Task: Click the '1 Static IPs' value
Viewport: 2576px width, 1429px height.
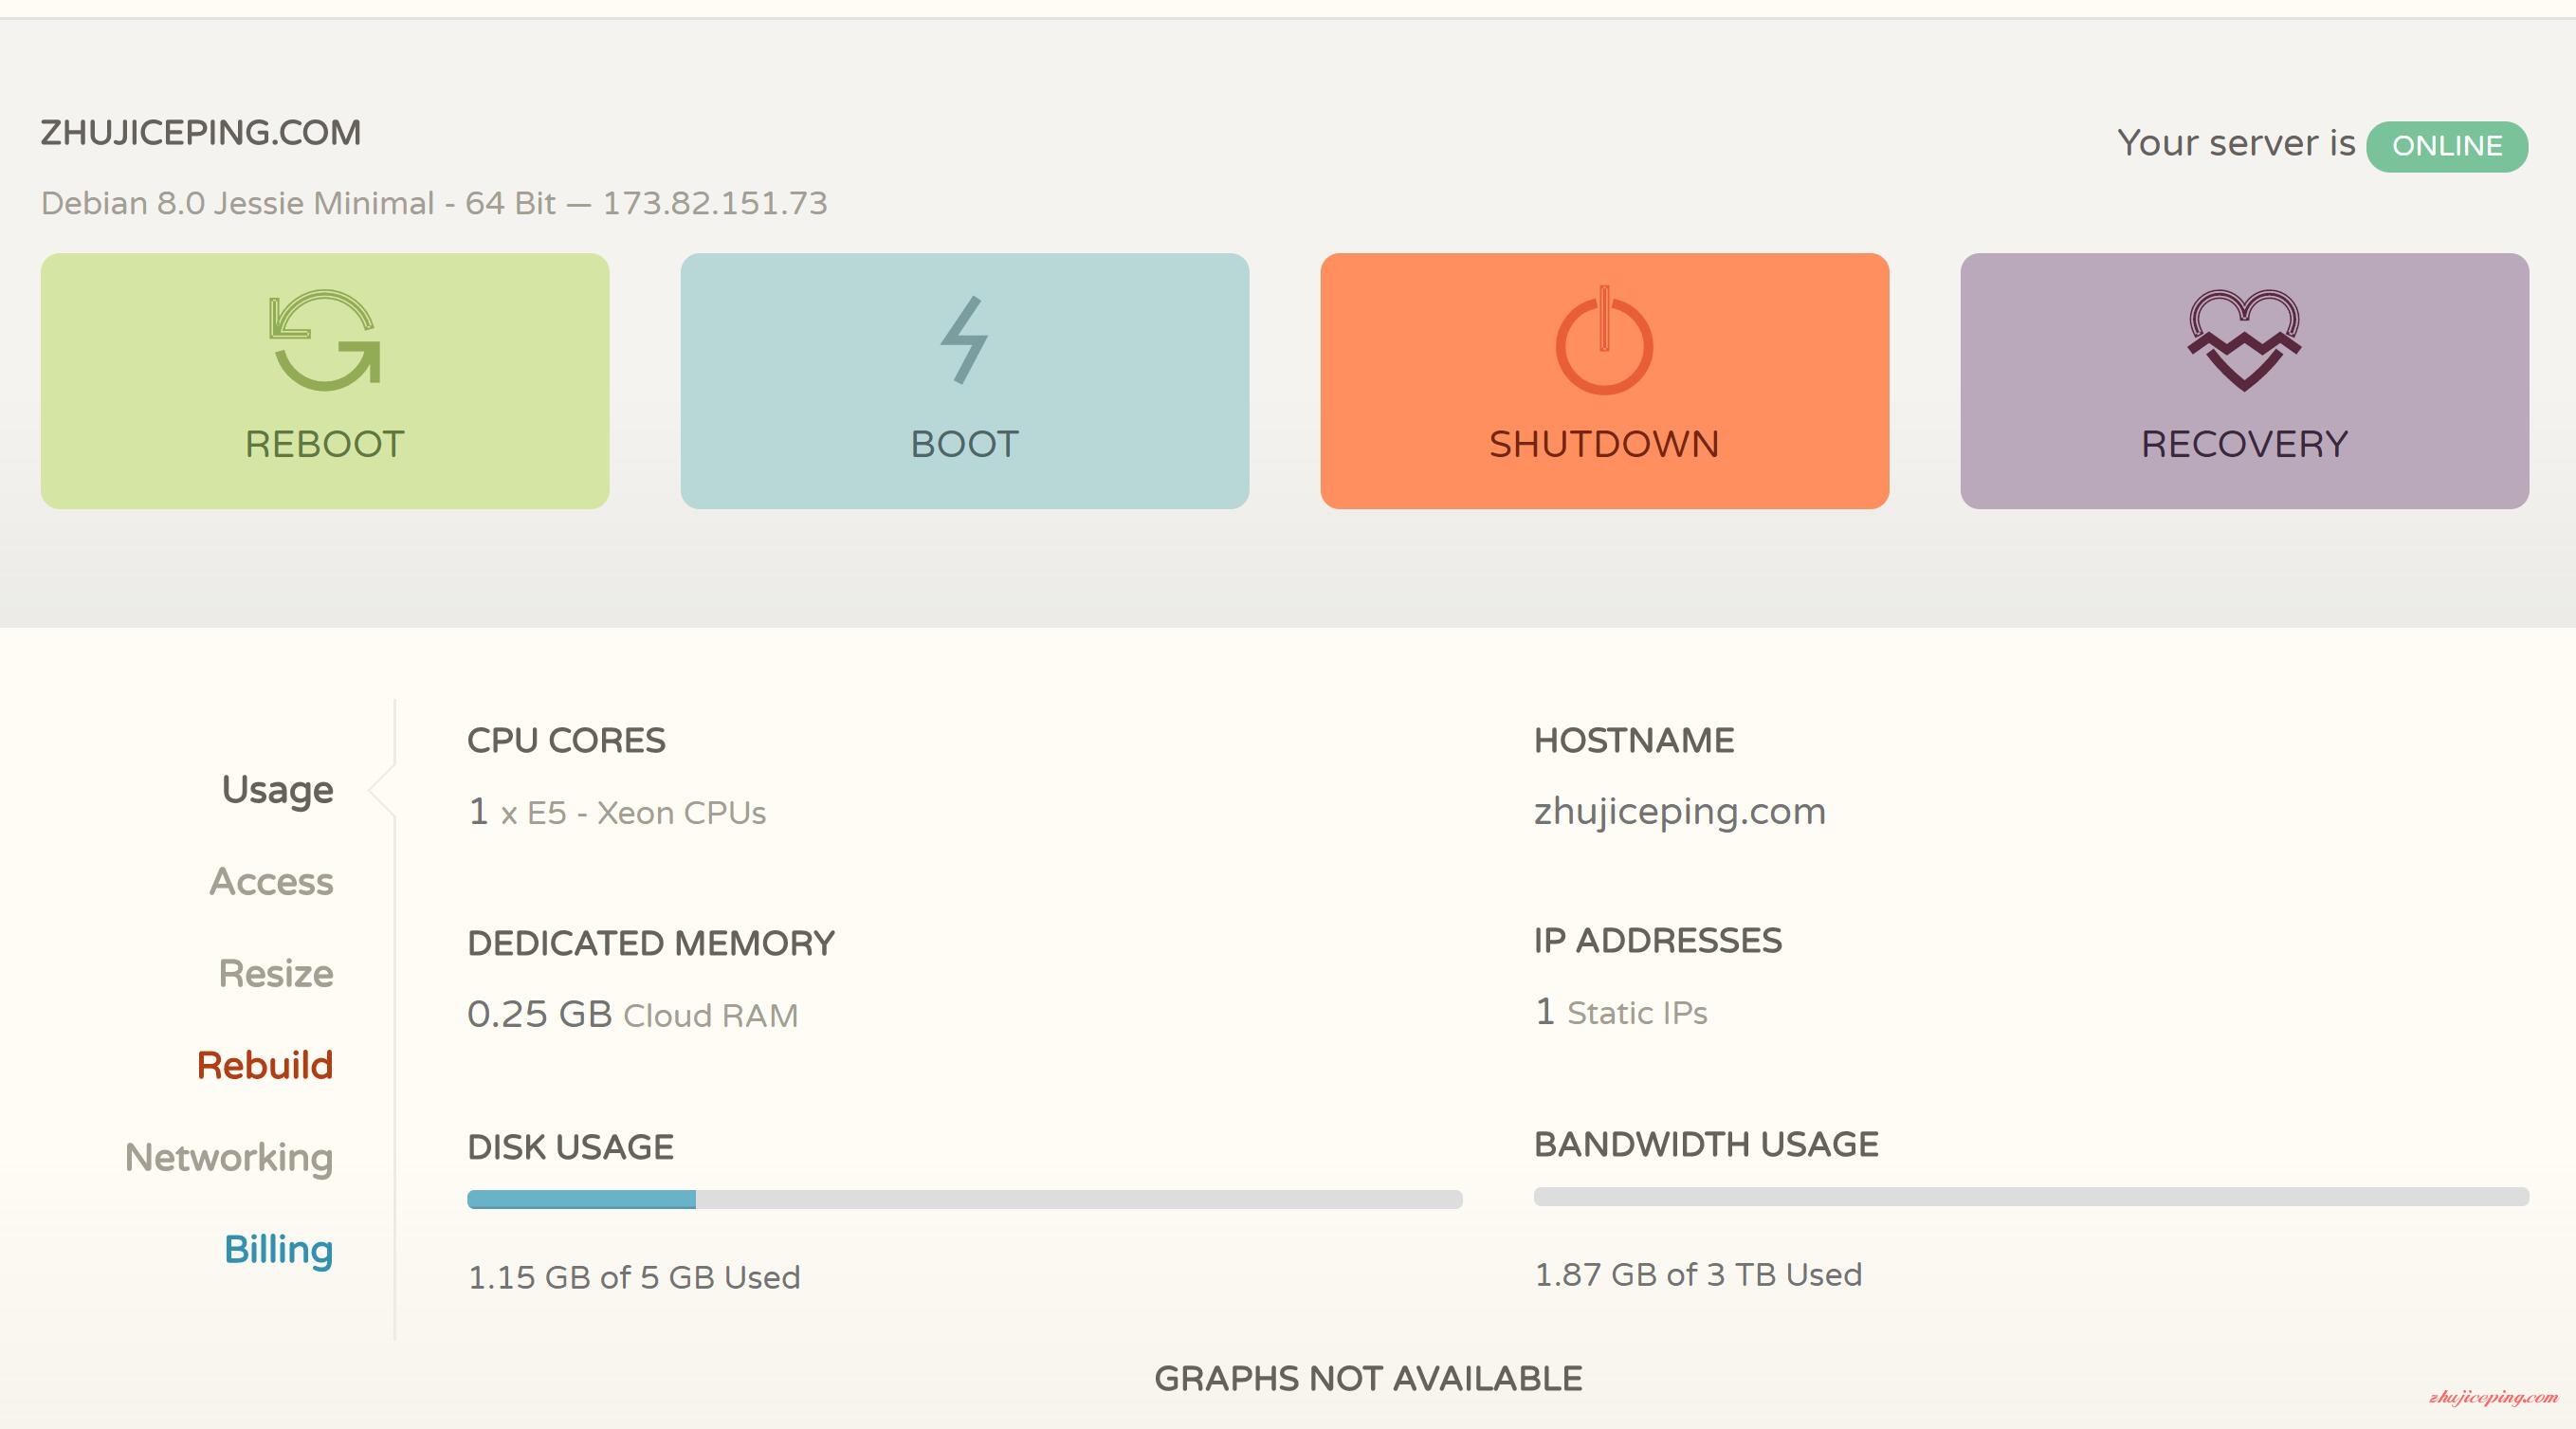Action: 1621,1012
